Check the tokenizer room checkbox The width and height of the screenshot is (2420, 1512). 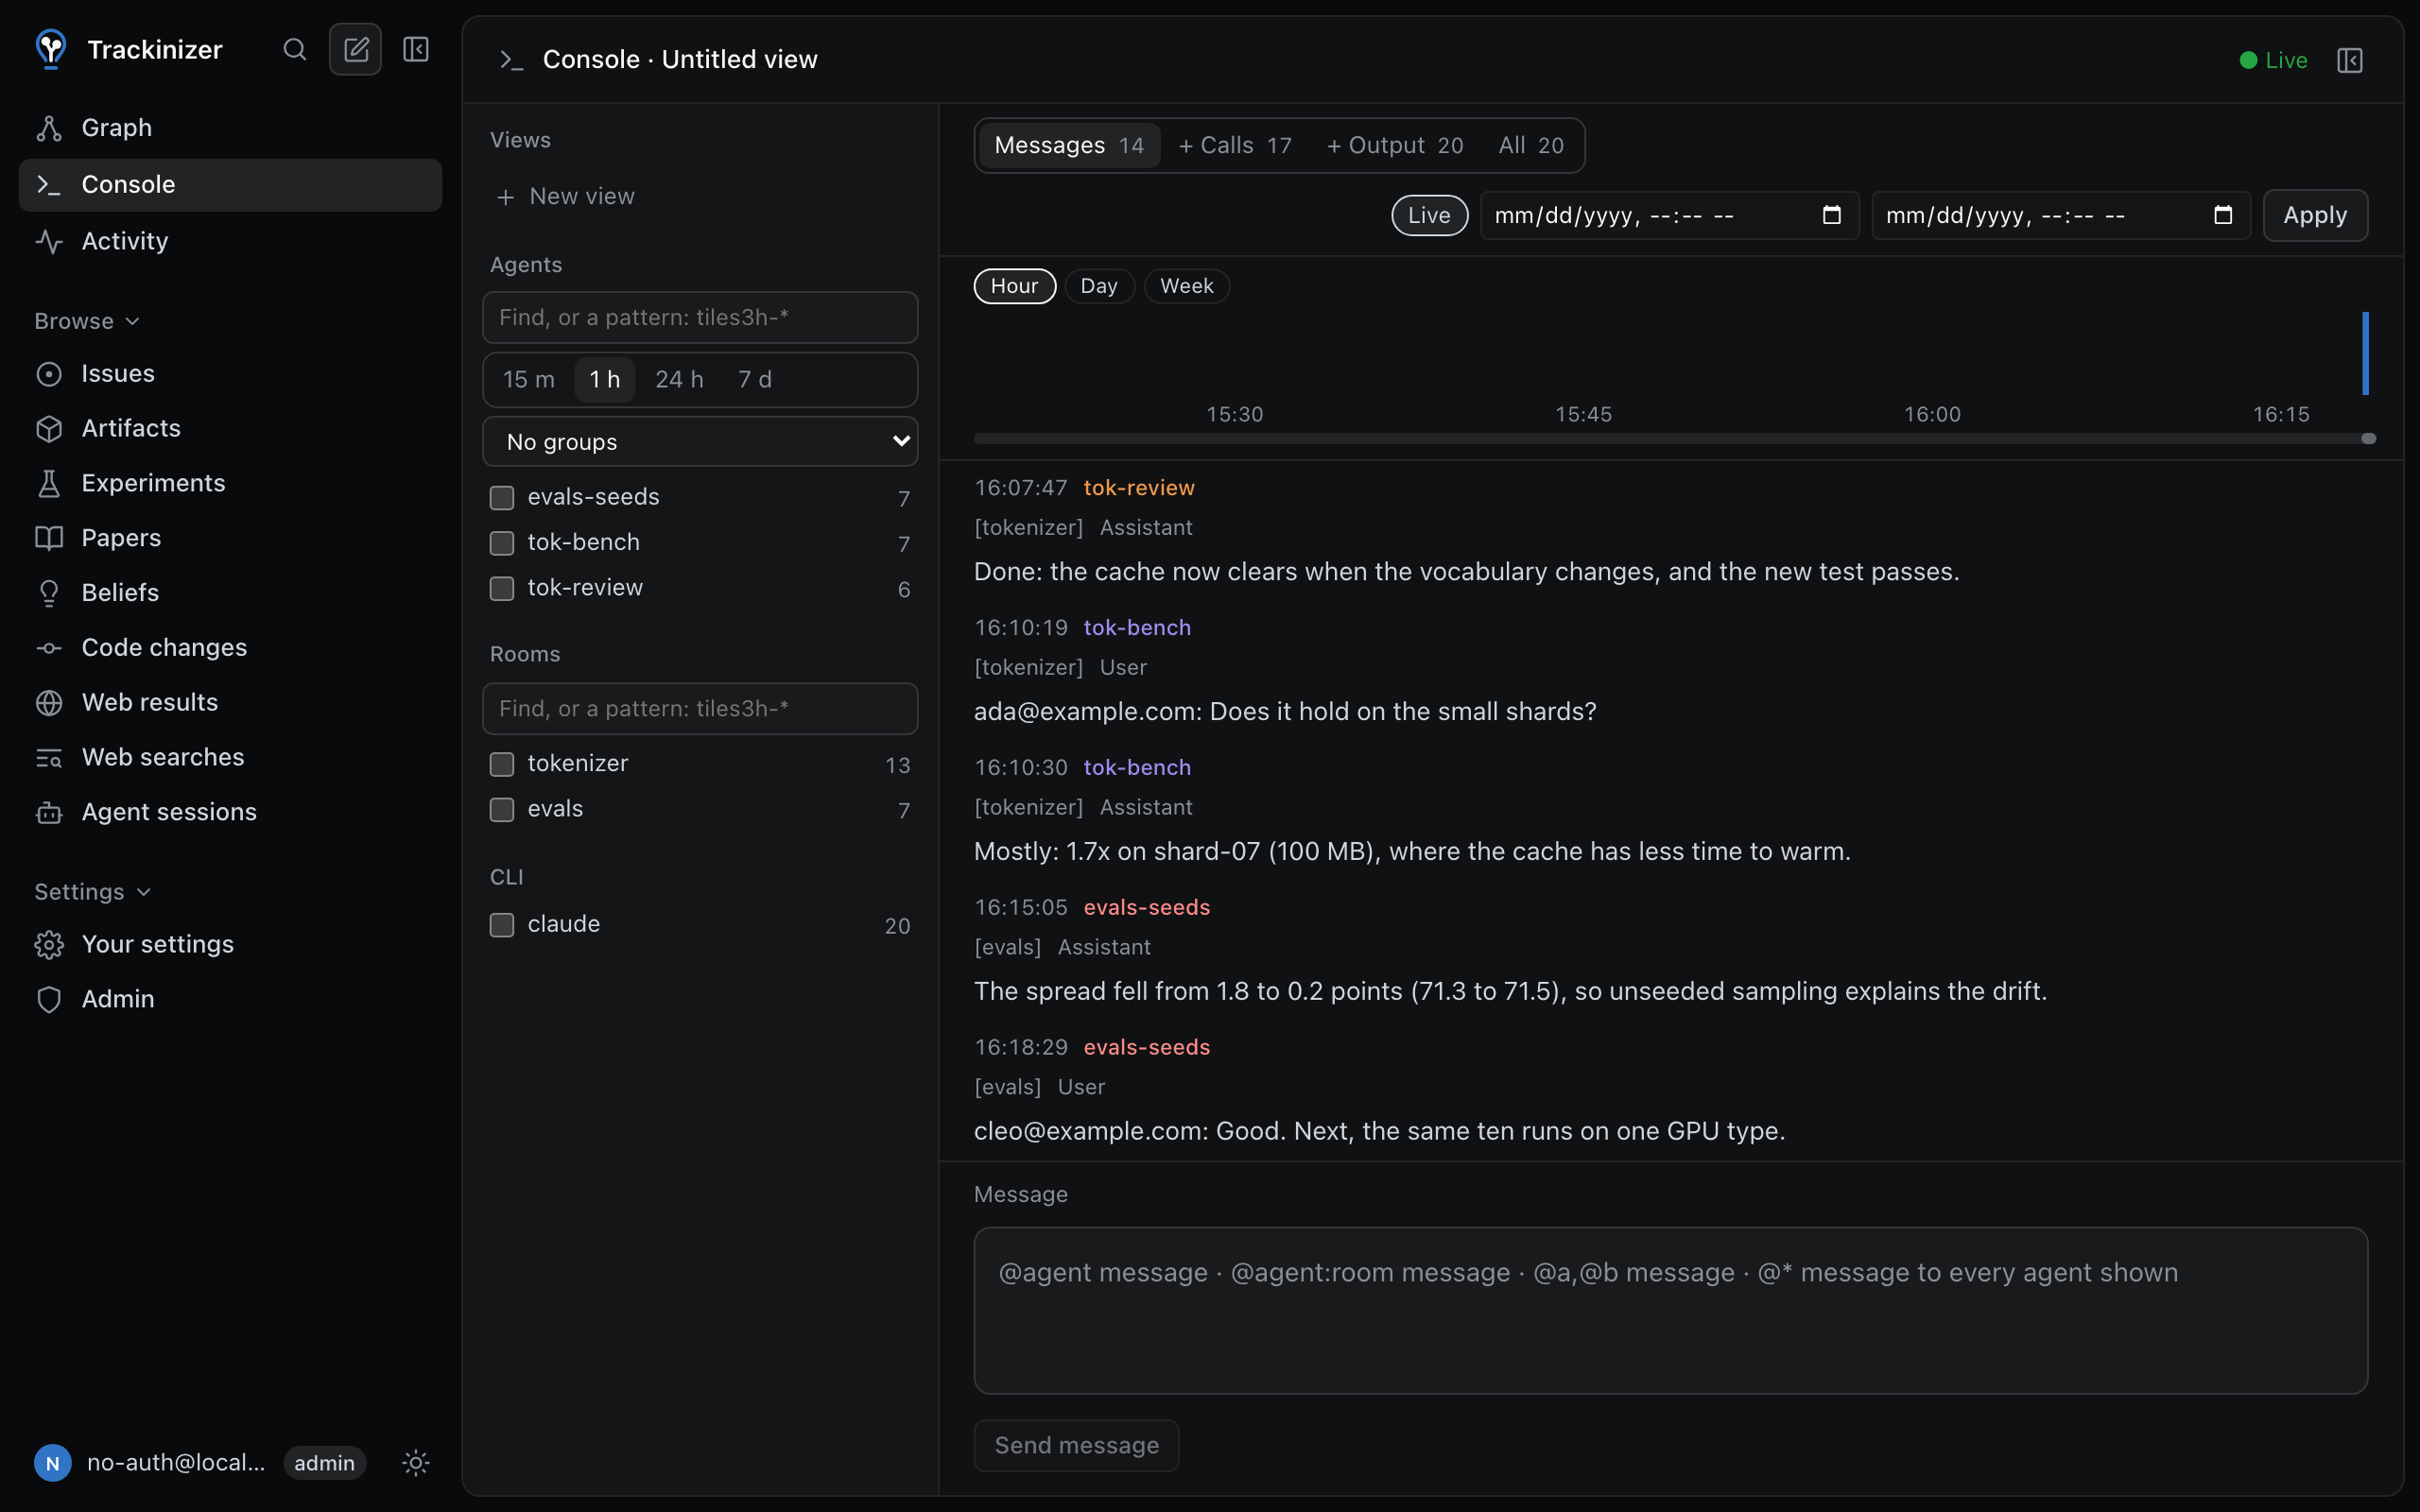(x=502, y=764)
